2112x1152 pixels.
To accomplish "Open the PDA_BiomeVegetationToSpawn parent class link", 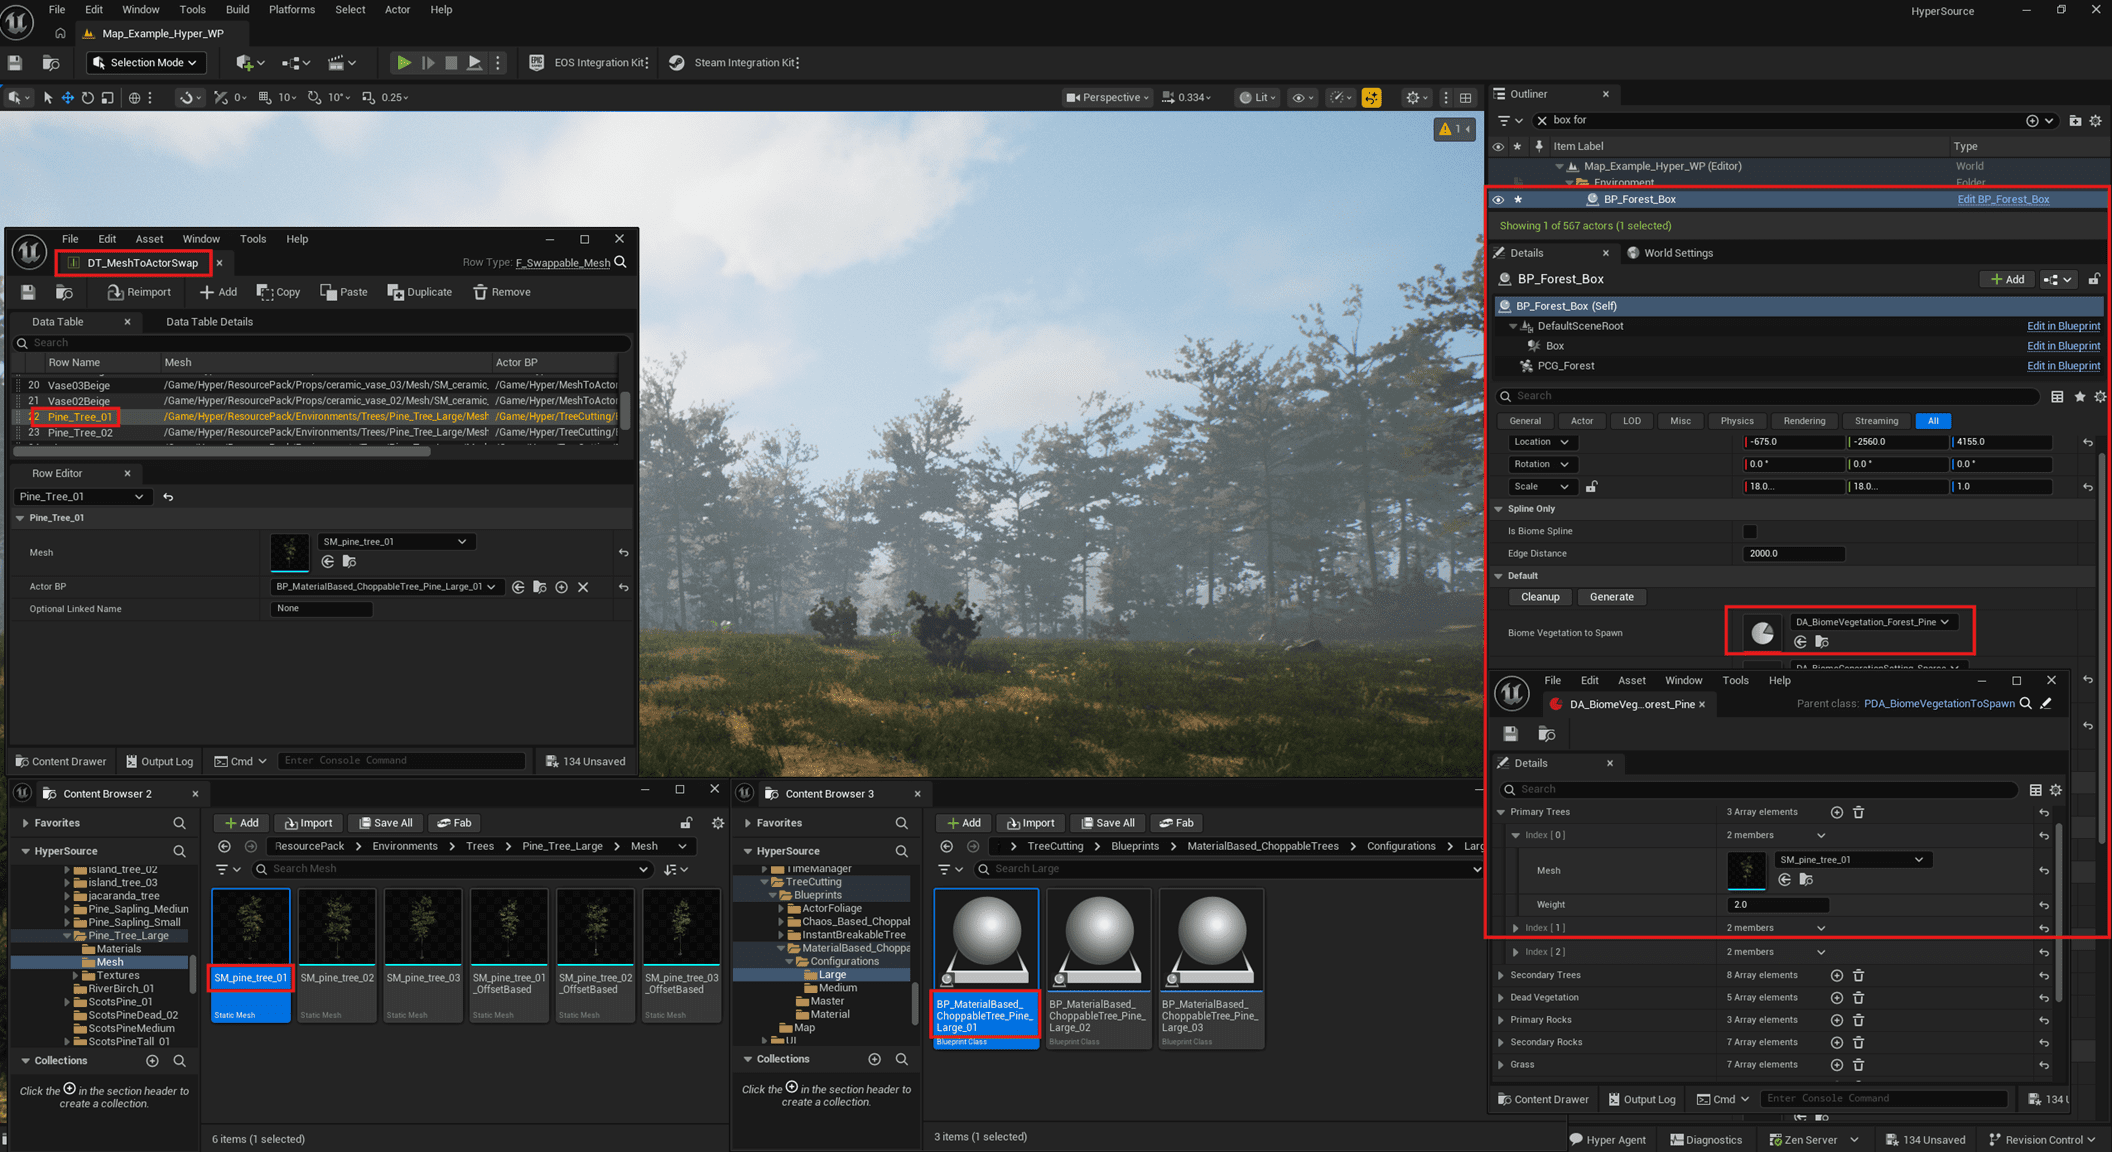I will 1939,704.
